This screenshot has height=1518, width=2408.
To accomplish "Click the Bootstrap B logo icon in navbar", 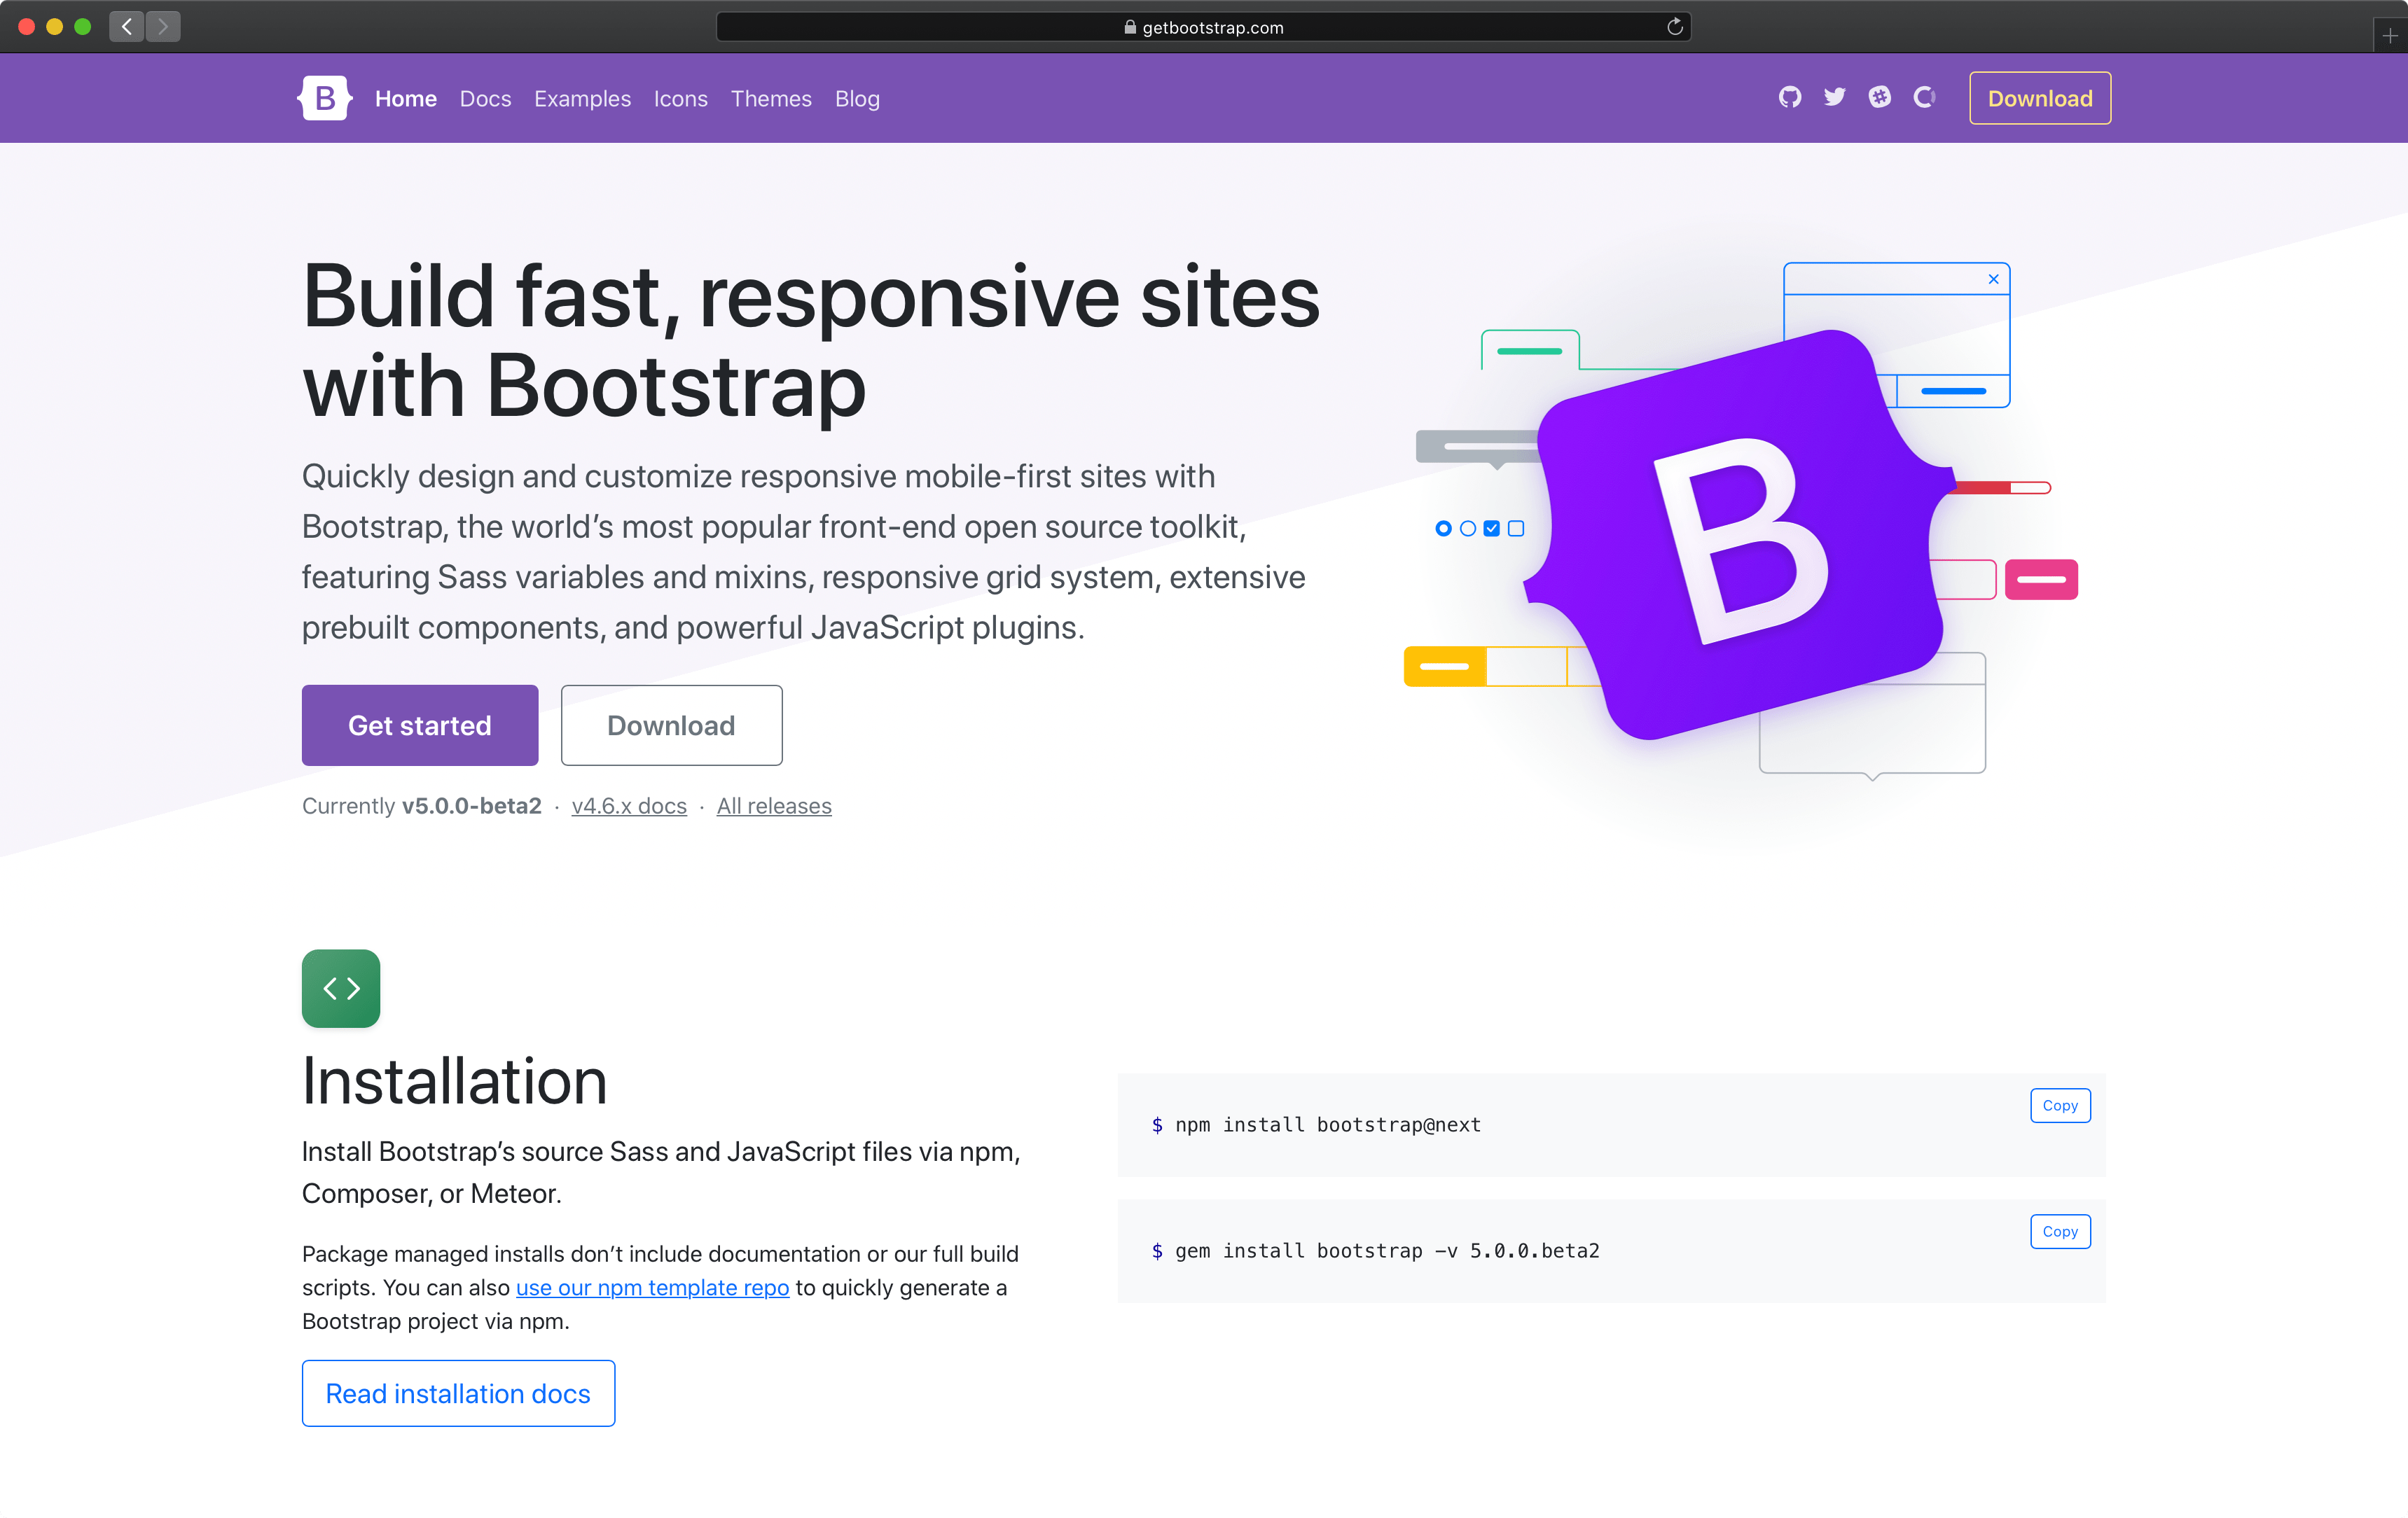I will click(x=324, y=98).
